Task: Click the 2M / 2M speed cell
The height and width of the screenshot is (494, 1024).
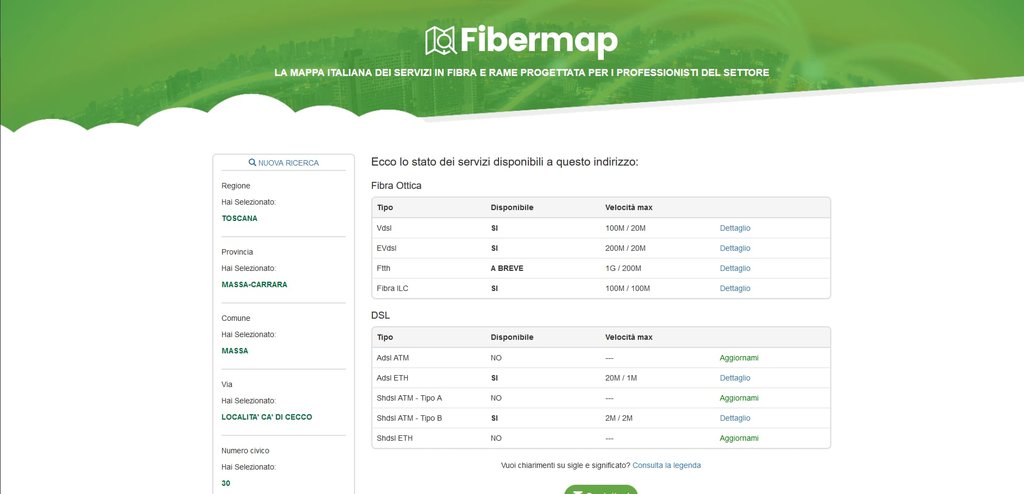Action: (619, 418)
